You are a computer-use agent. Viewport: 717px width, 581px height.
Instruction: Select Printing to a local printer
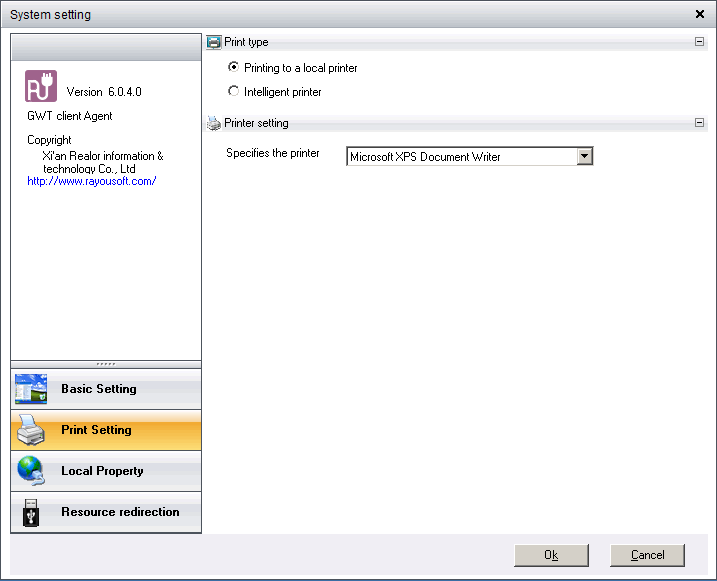coord(234,68)
